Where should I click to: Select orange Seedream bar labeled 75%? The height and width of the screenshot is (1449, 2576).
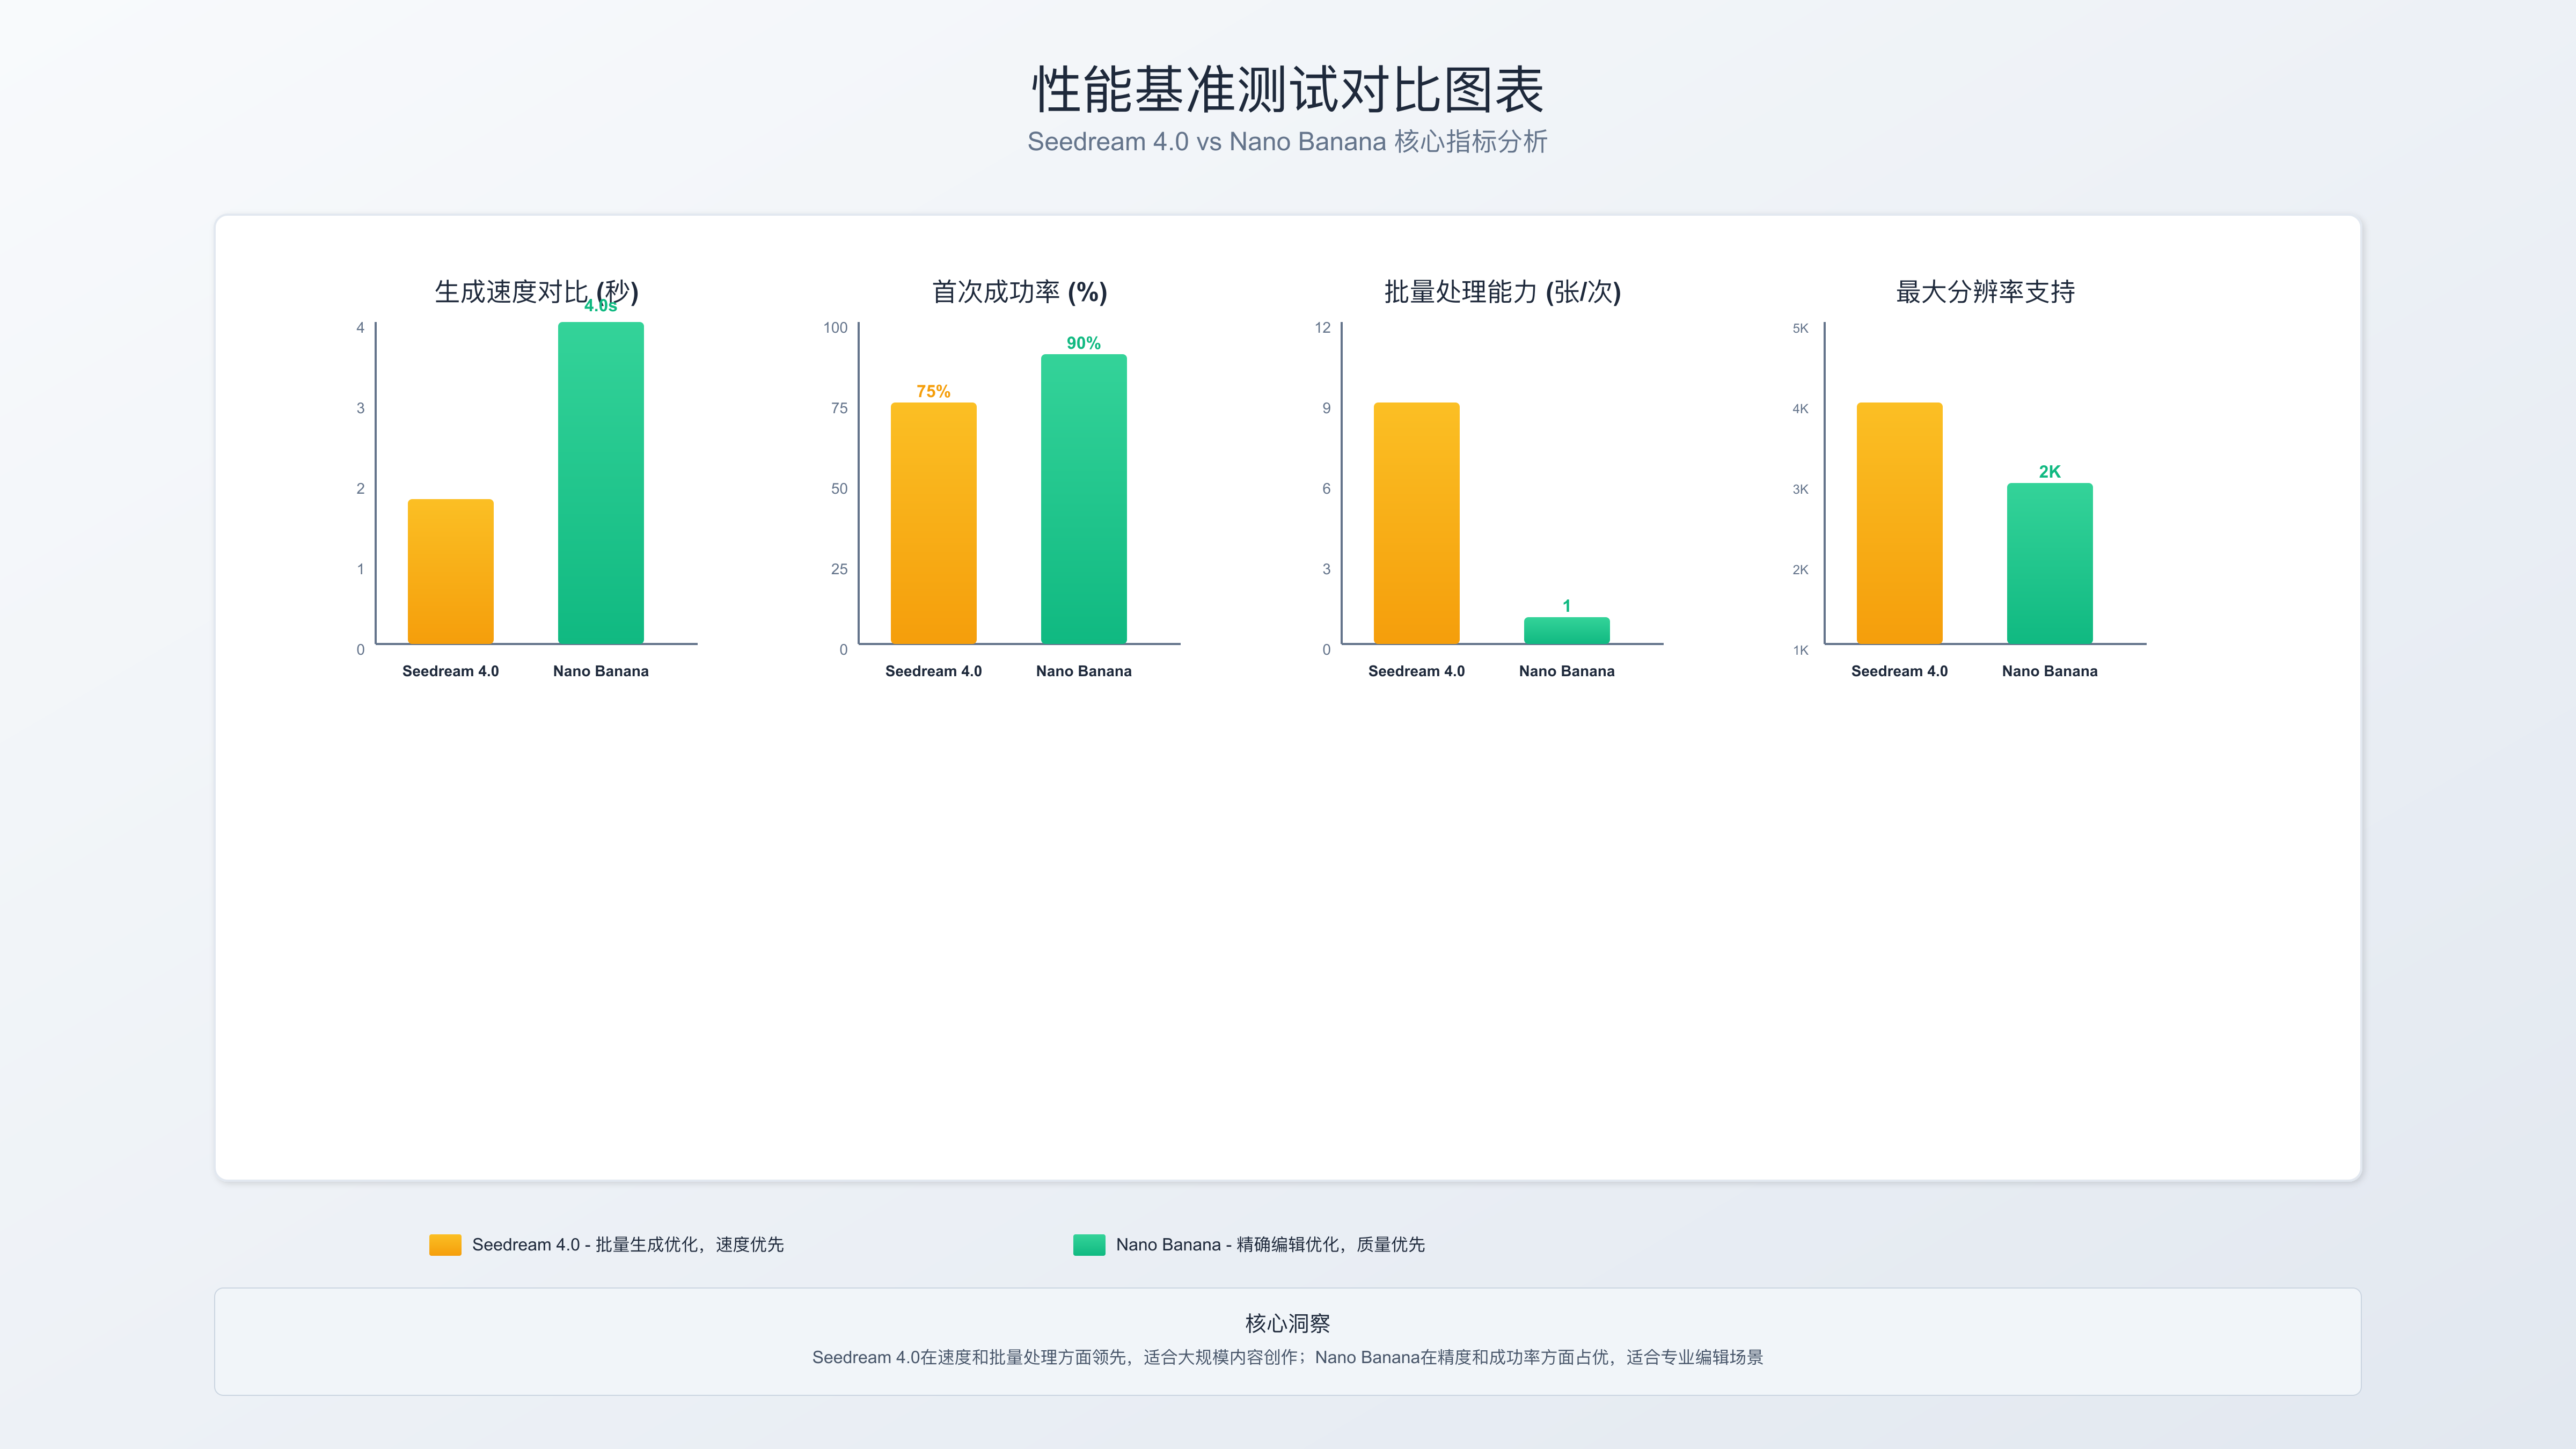coord(934,523)
